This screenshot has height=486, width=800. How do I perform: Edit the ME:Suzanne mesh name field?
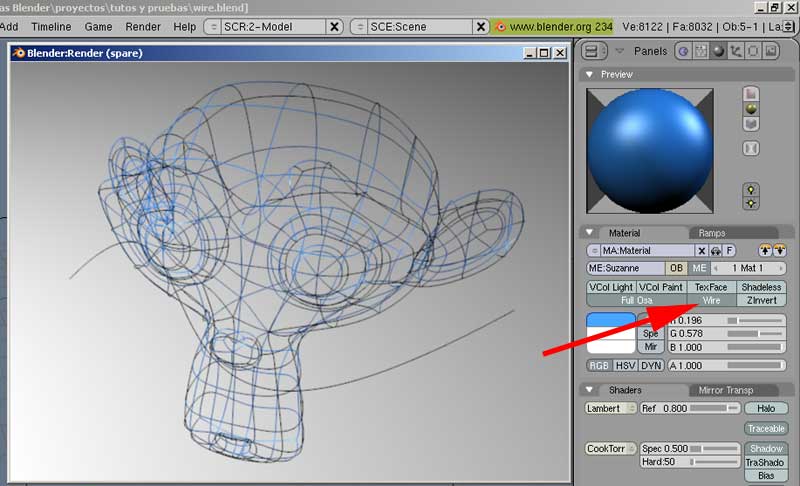click(x=626, y=268)
